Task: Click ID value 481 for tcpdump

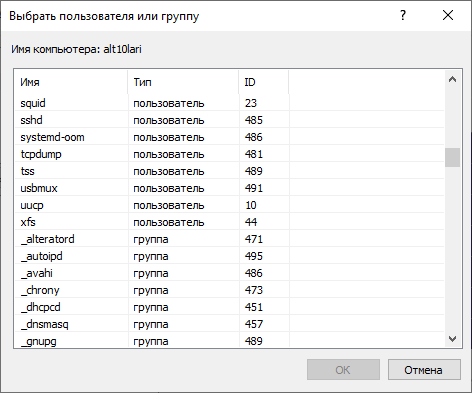Action: [254, 154]
